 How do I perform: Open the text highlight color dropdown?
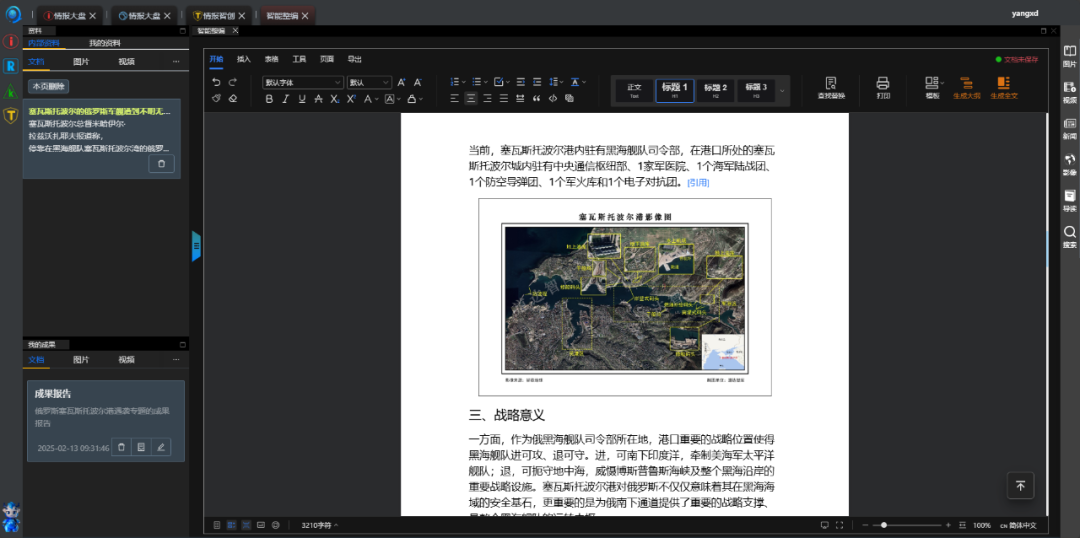click(x=399, y=99)
